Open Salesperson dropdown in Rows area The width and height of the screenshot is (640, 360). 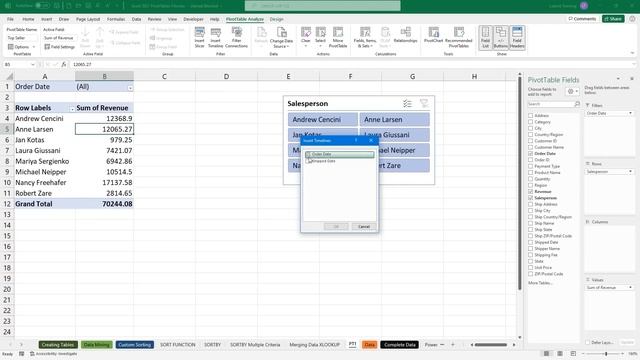pos(631,171)
